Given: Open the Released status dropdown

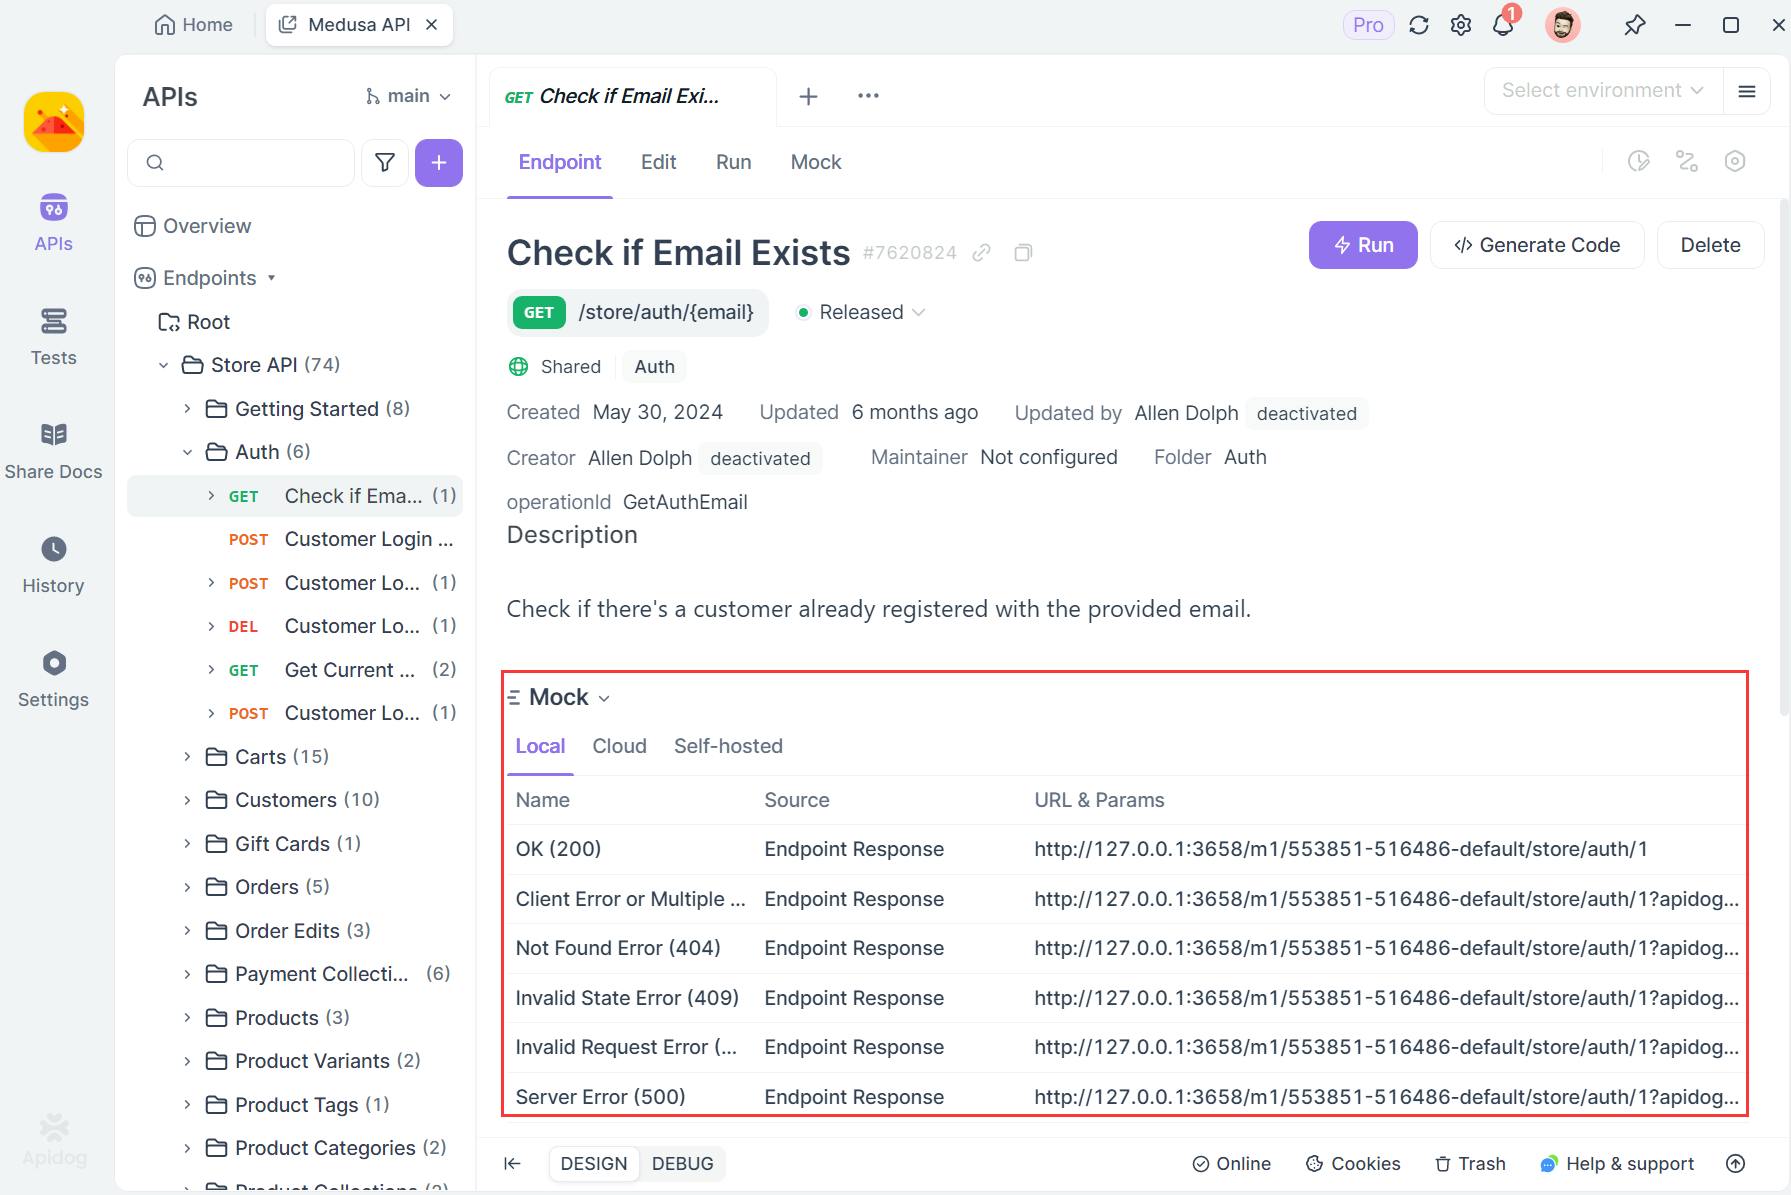Looking at the screenshot, I should [x=861, y=312].
